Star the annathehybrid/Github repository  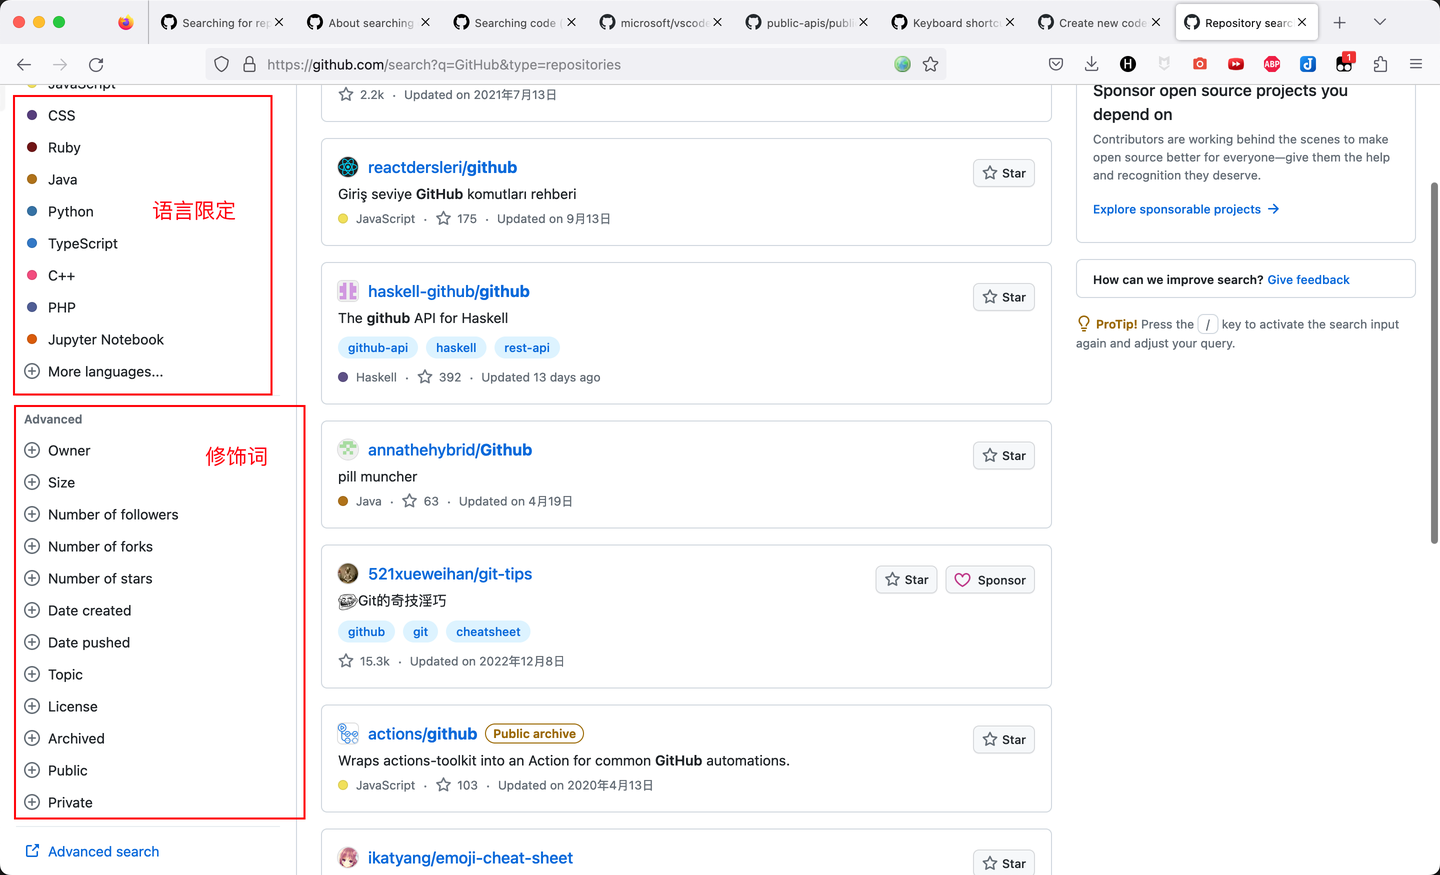1004,455
